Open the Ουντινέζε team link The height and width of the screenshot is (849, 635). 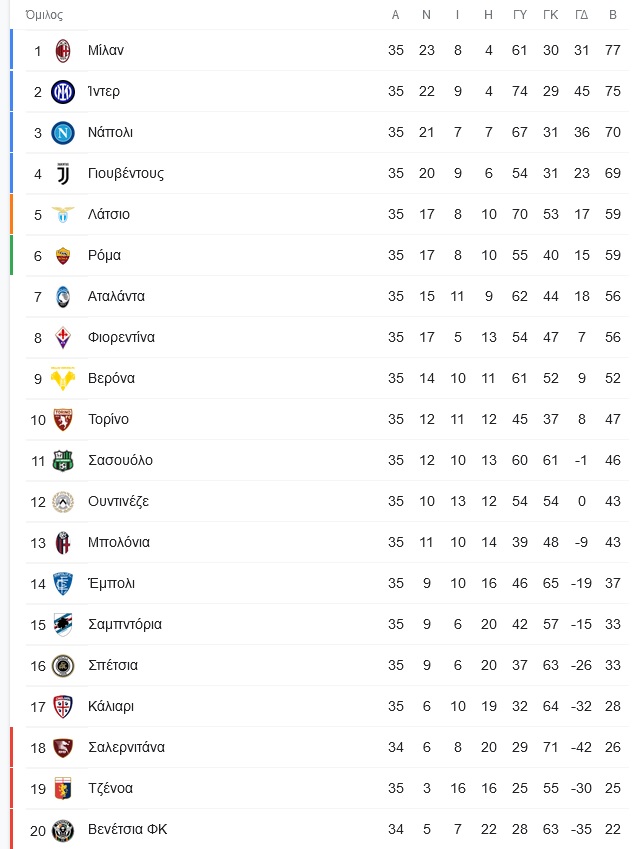[x=119, y=501]
